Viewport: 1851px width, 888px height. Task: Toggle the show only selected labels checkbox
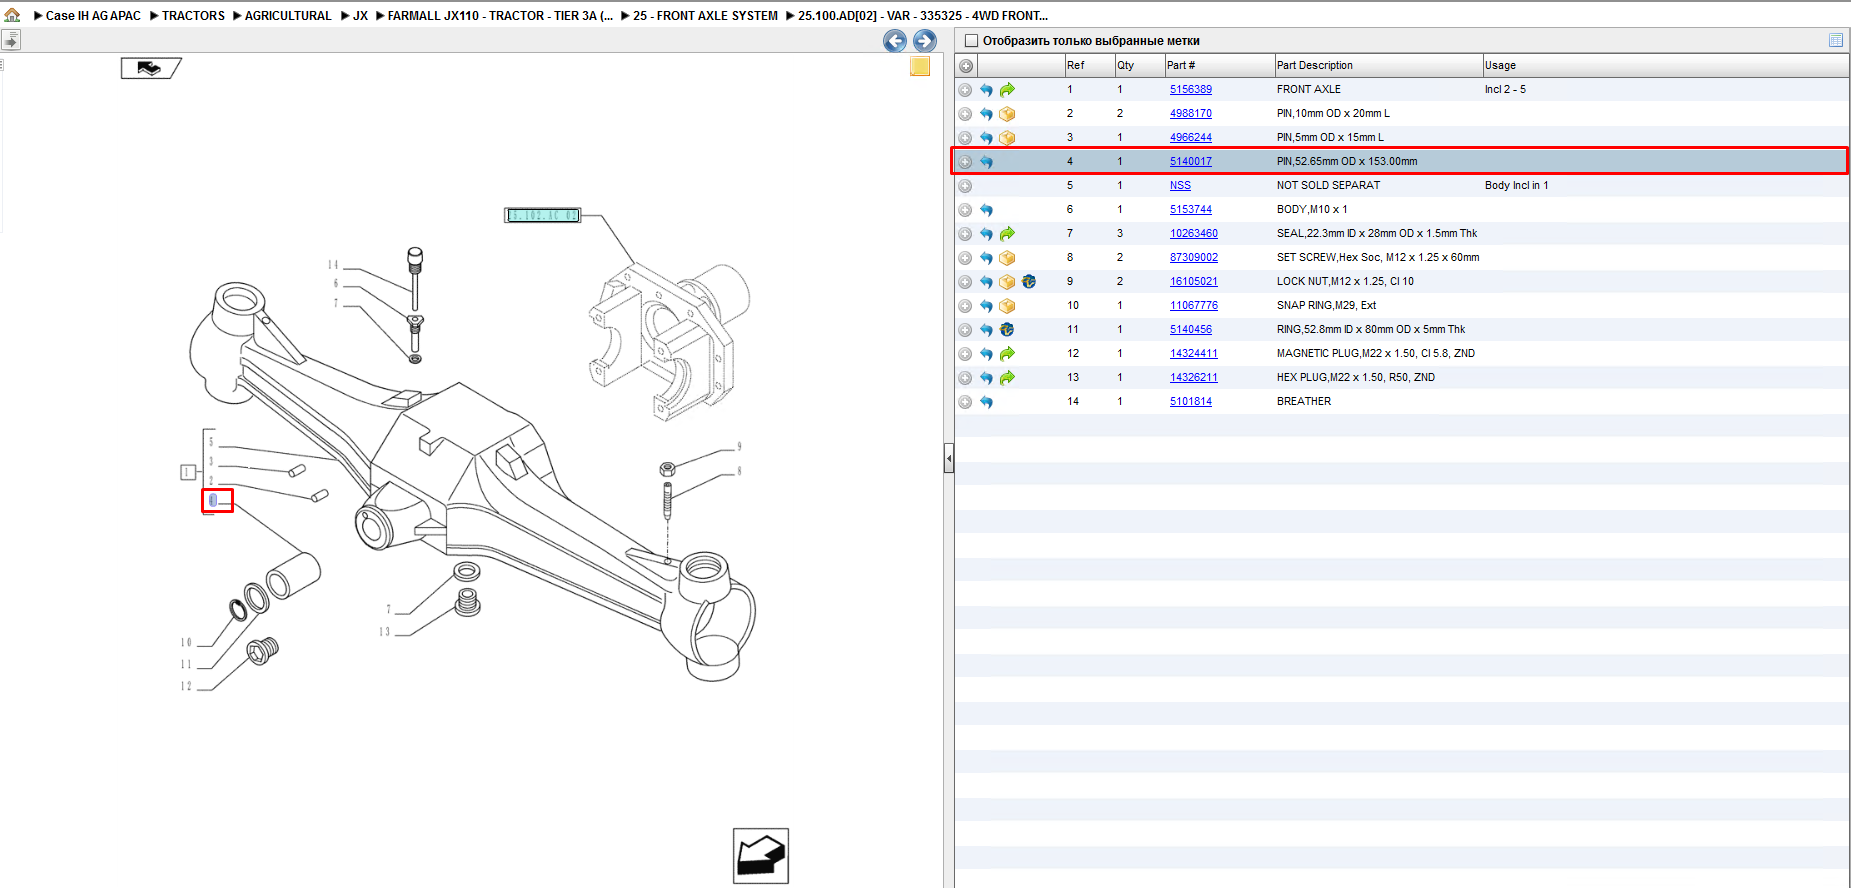point(971,41)
